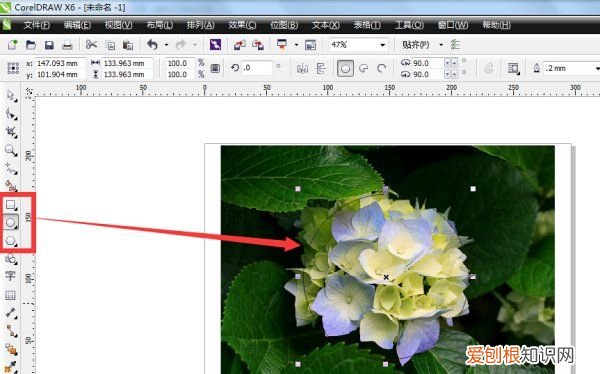The image size is (600, 374).
Task: Click the rotation angle input field
Action: (x=257, y=68)
